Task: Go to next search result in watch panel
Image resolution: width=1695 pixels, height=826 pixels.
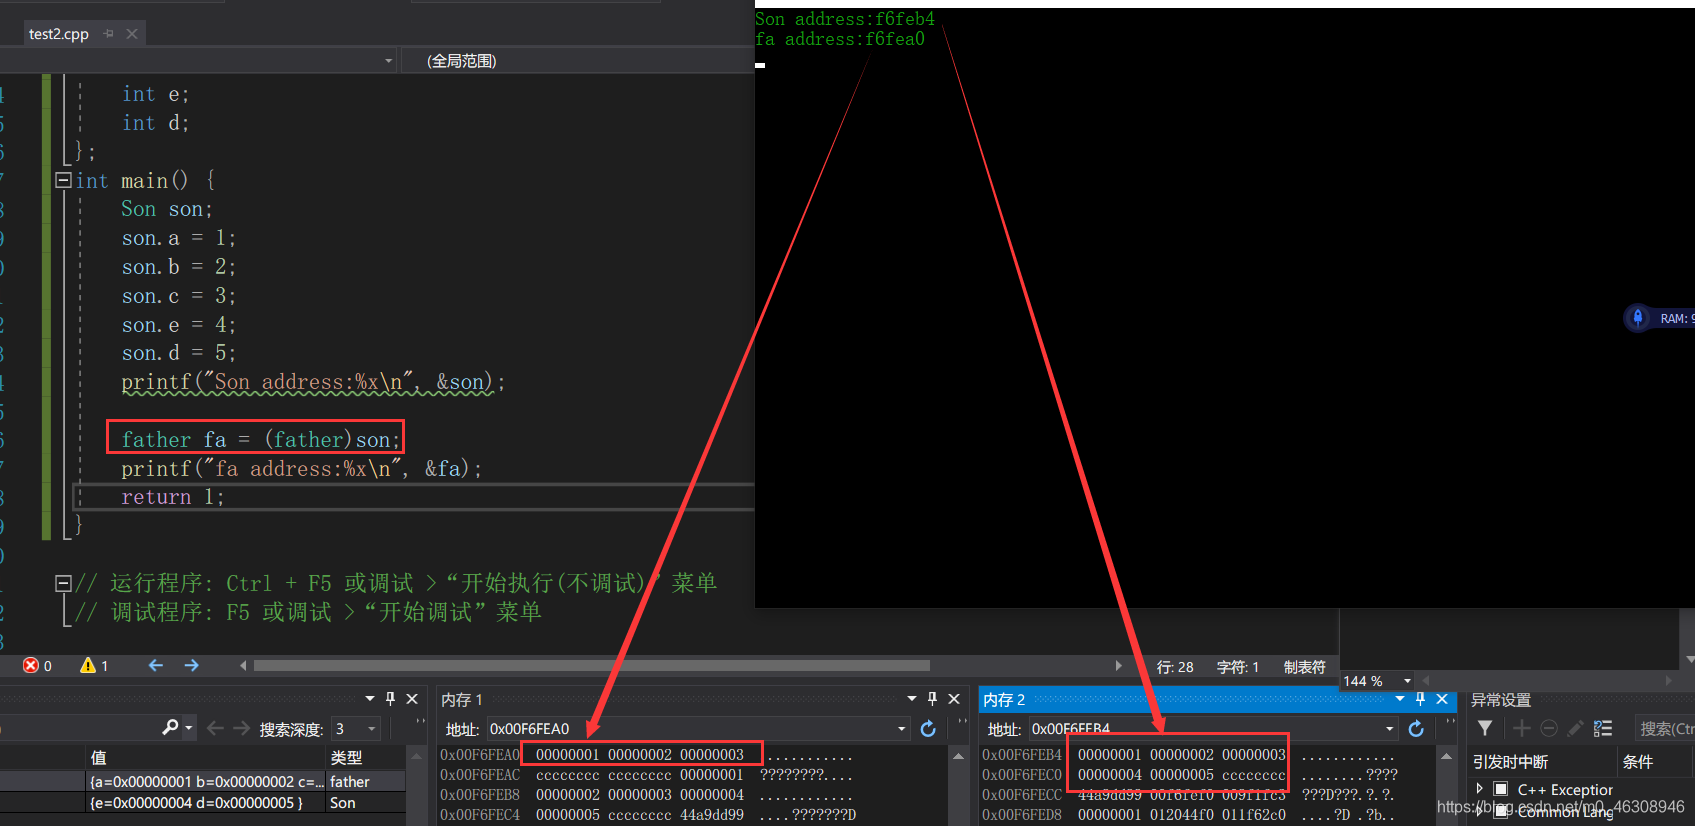Action: (241, 728)
